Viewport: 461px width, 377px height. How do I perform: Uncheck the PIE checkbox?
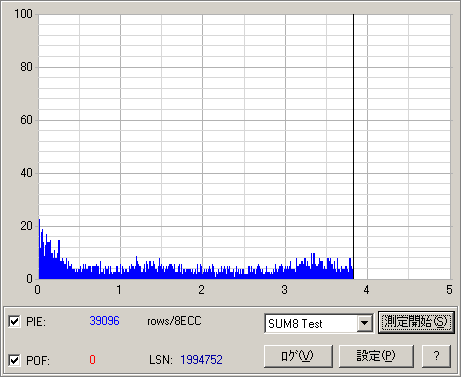click(x=14, y=322)
